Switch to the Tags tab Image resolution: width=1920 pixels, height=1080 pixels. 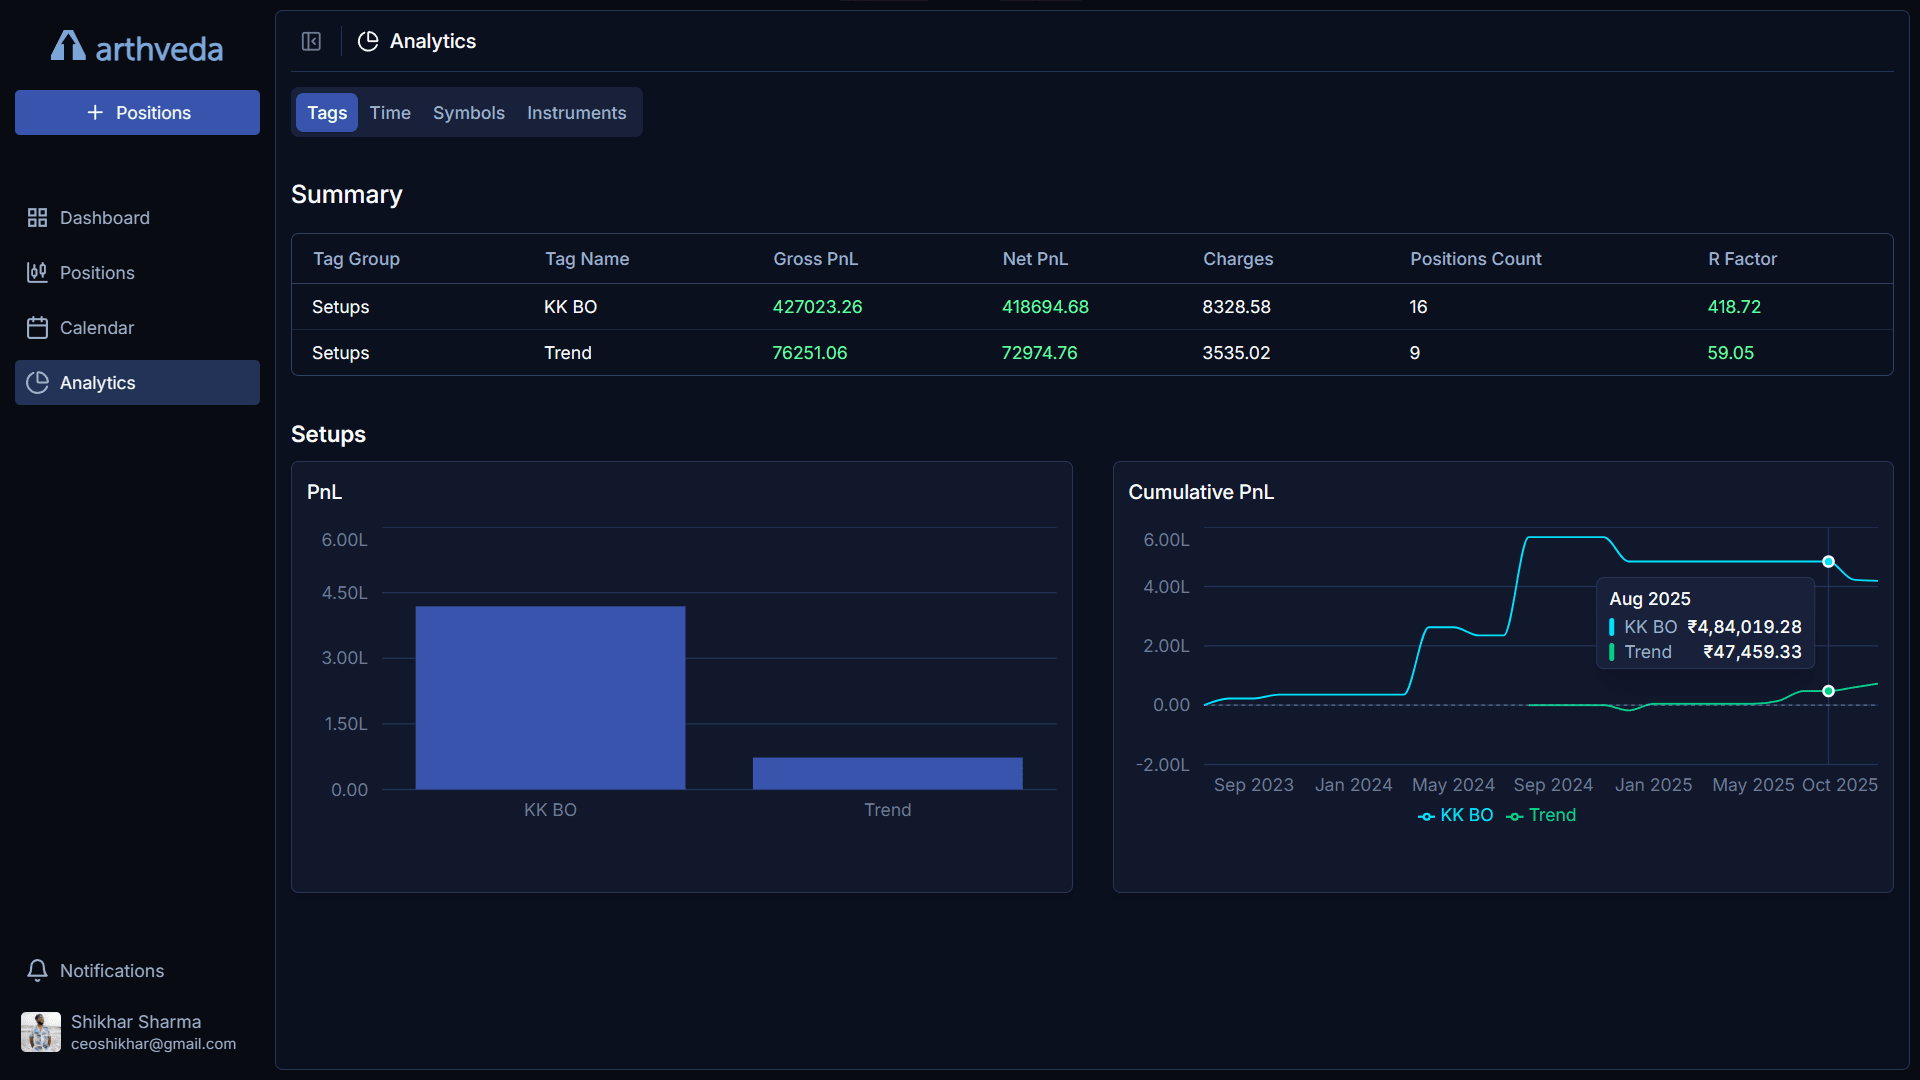pyautogui.click(x=326, y=112)
